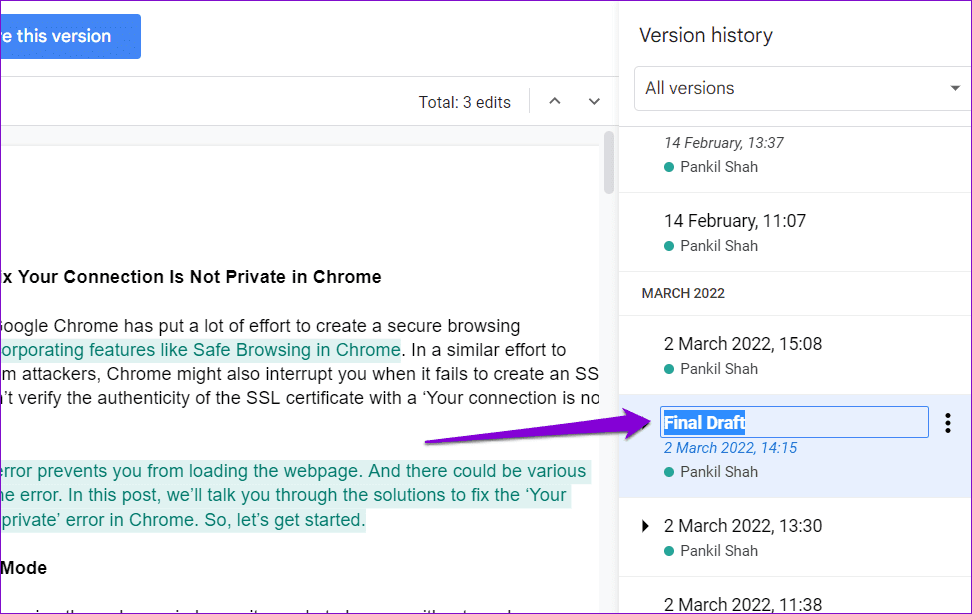
Task: Go to next edit with down chevron
Action: coord(594,101)
